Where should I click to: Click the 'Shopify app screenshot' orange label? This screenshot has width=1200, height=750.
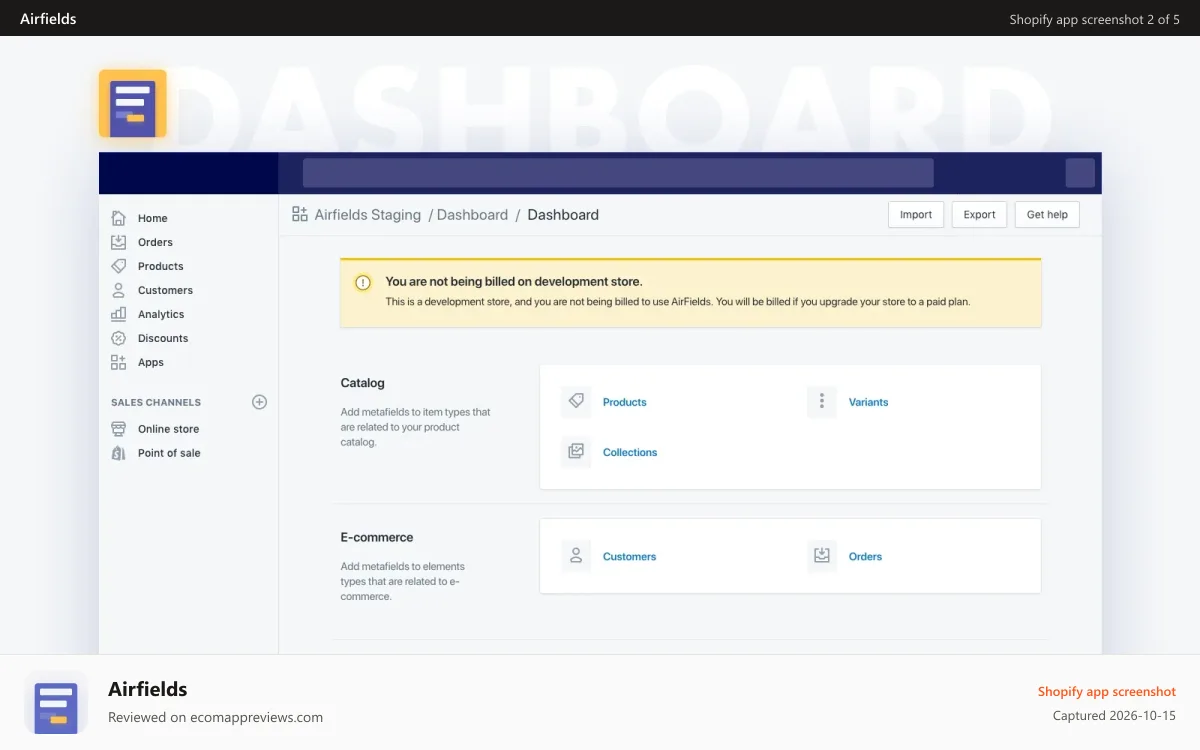1107,691
